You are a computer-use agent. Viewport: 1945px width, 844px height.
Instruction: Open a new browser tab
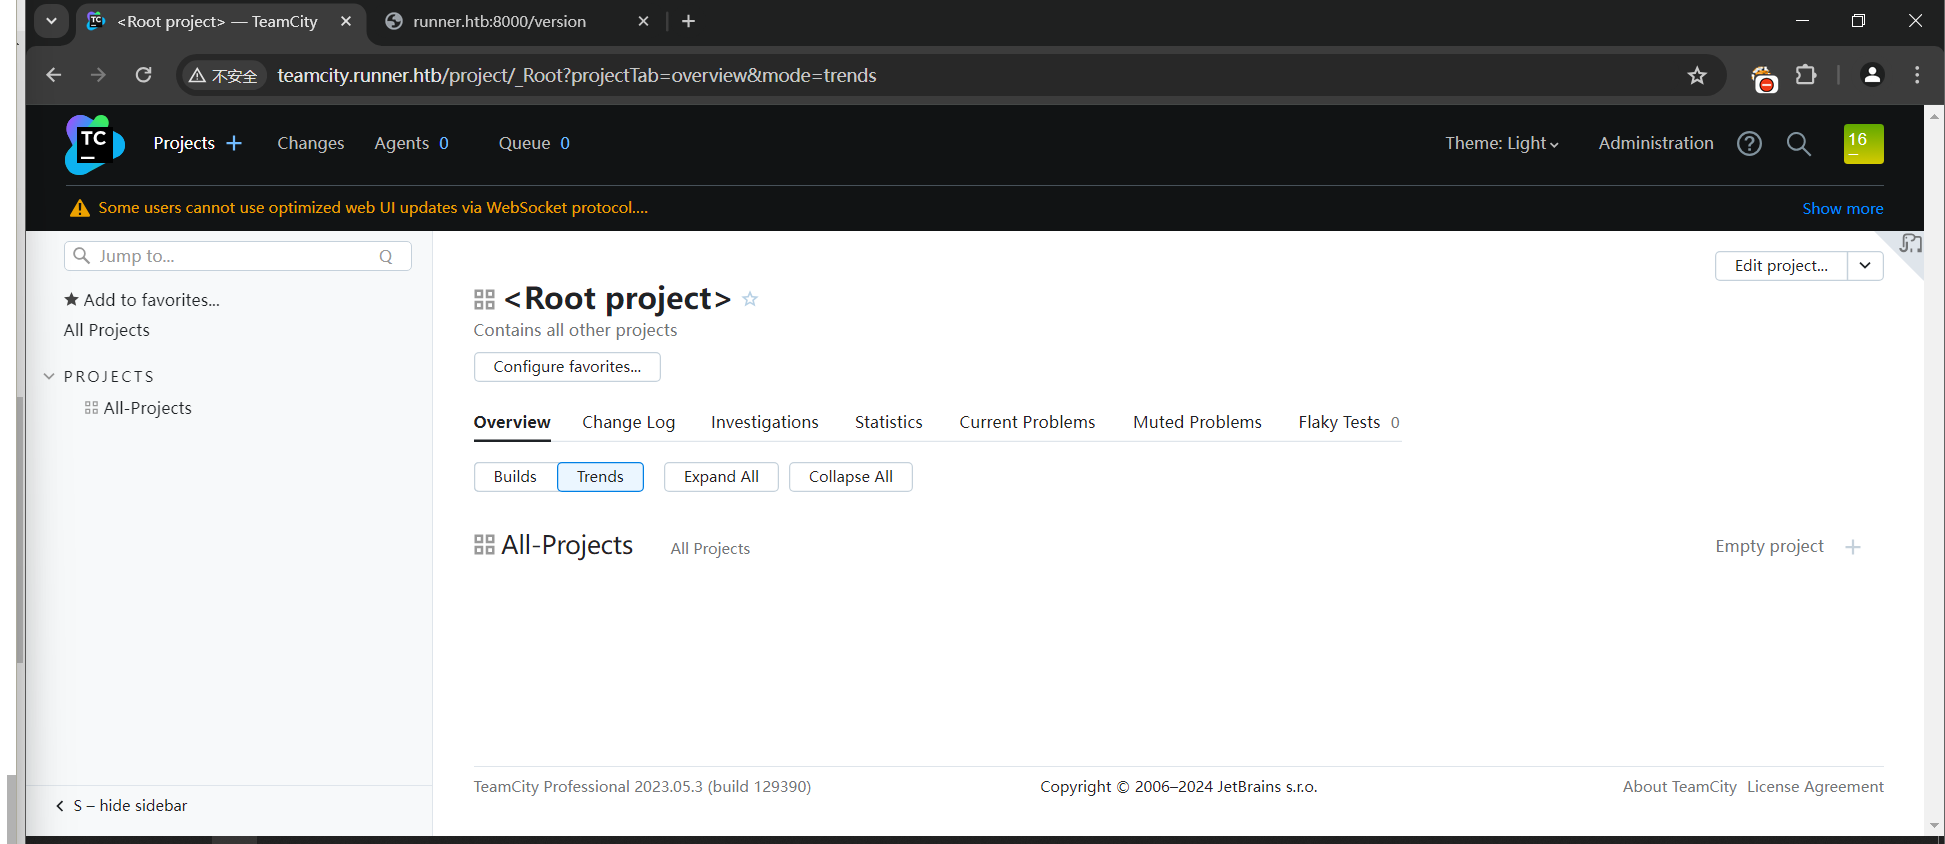coord(688,21)
